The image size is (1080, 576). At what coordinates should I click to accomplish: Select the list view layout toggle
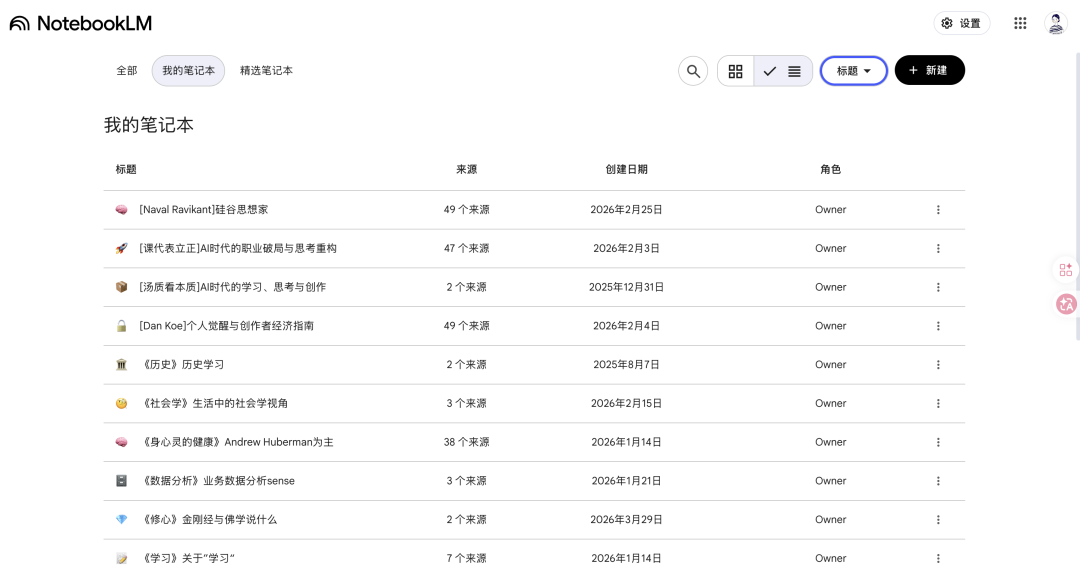point(783,71)
